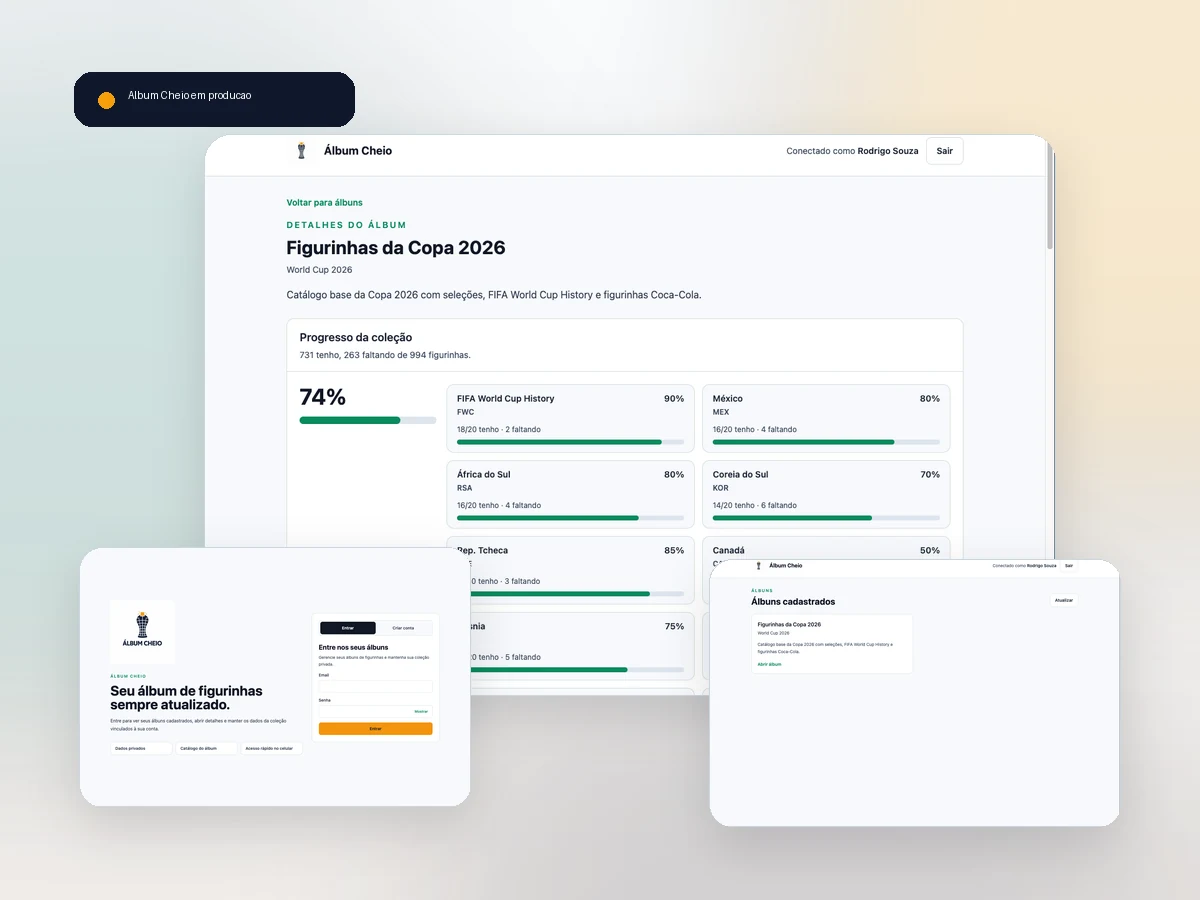The height and width of the screenshot is (900, 1200).
Task: Open album via Abrir álbum link
Action: point(769,664)
